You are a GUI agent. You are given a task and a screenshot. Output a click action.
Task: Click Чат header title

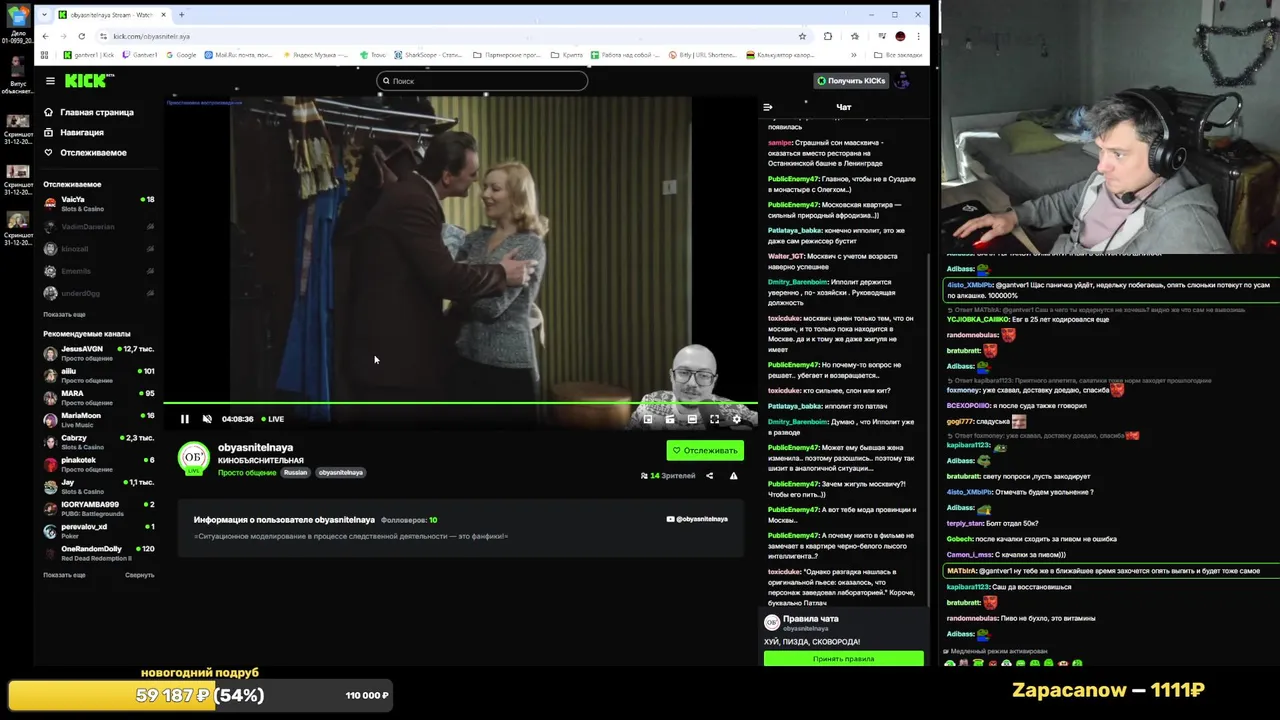(x=844, y=107)
